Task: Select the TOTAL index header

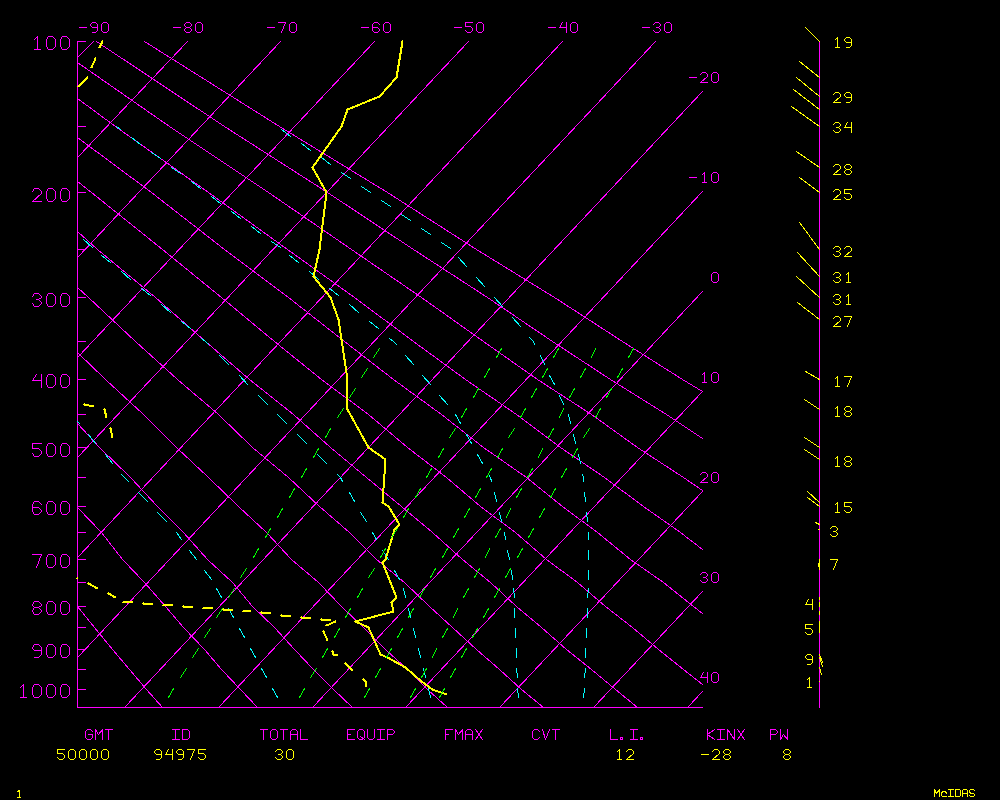Action: click(283, 735)
